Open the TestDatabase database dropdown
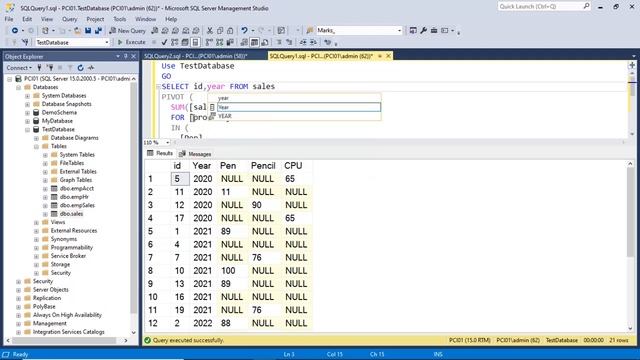Viewport: 640px width, 360px height. pyautogui.click(x=107, y=42)
